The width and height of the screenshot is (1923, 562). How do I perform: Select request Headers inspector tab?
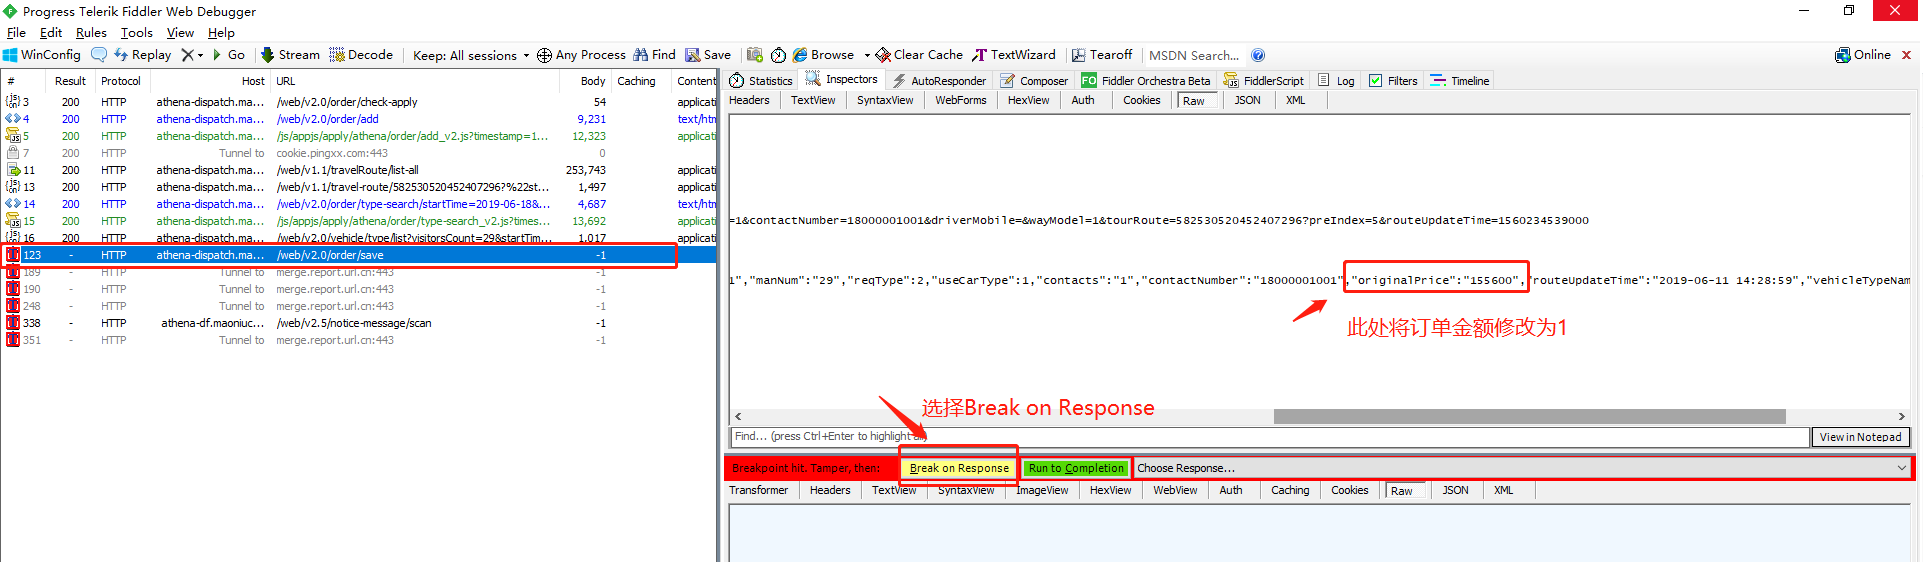[749, 100]
